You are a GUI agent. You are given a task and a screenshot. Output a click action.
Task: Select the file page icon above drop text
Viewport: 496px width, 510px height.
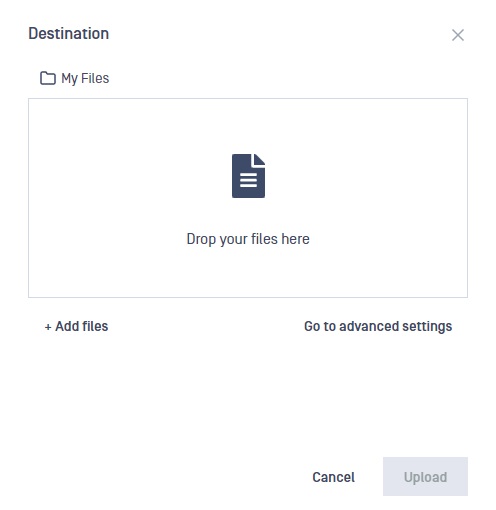tap(248, 176)
